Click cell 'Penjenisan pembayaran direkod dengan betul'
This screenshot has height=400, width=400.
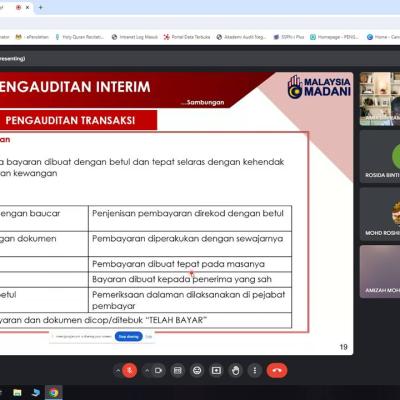tap(190, 218)
